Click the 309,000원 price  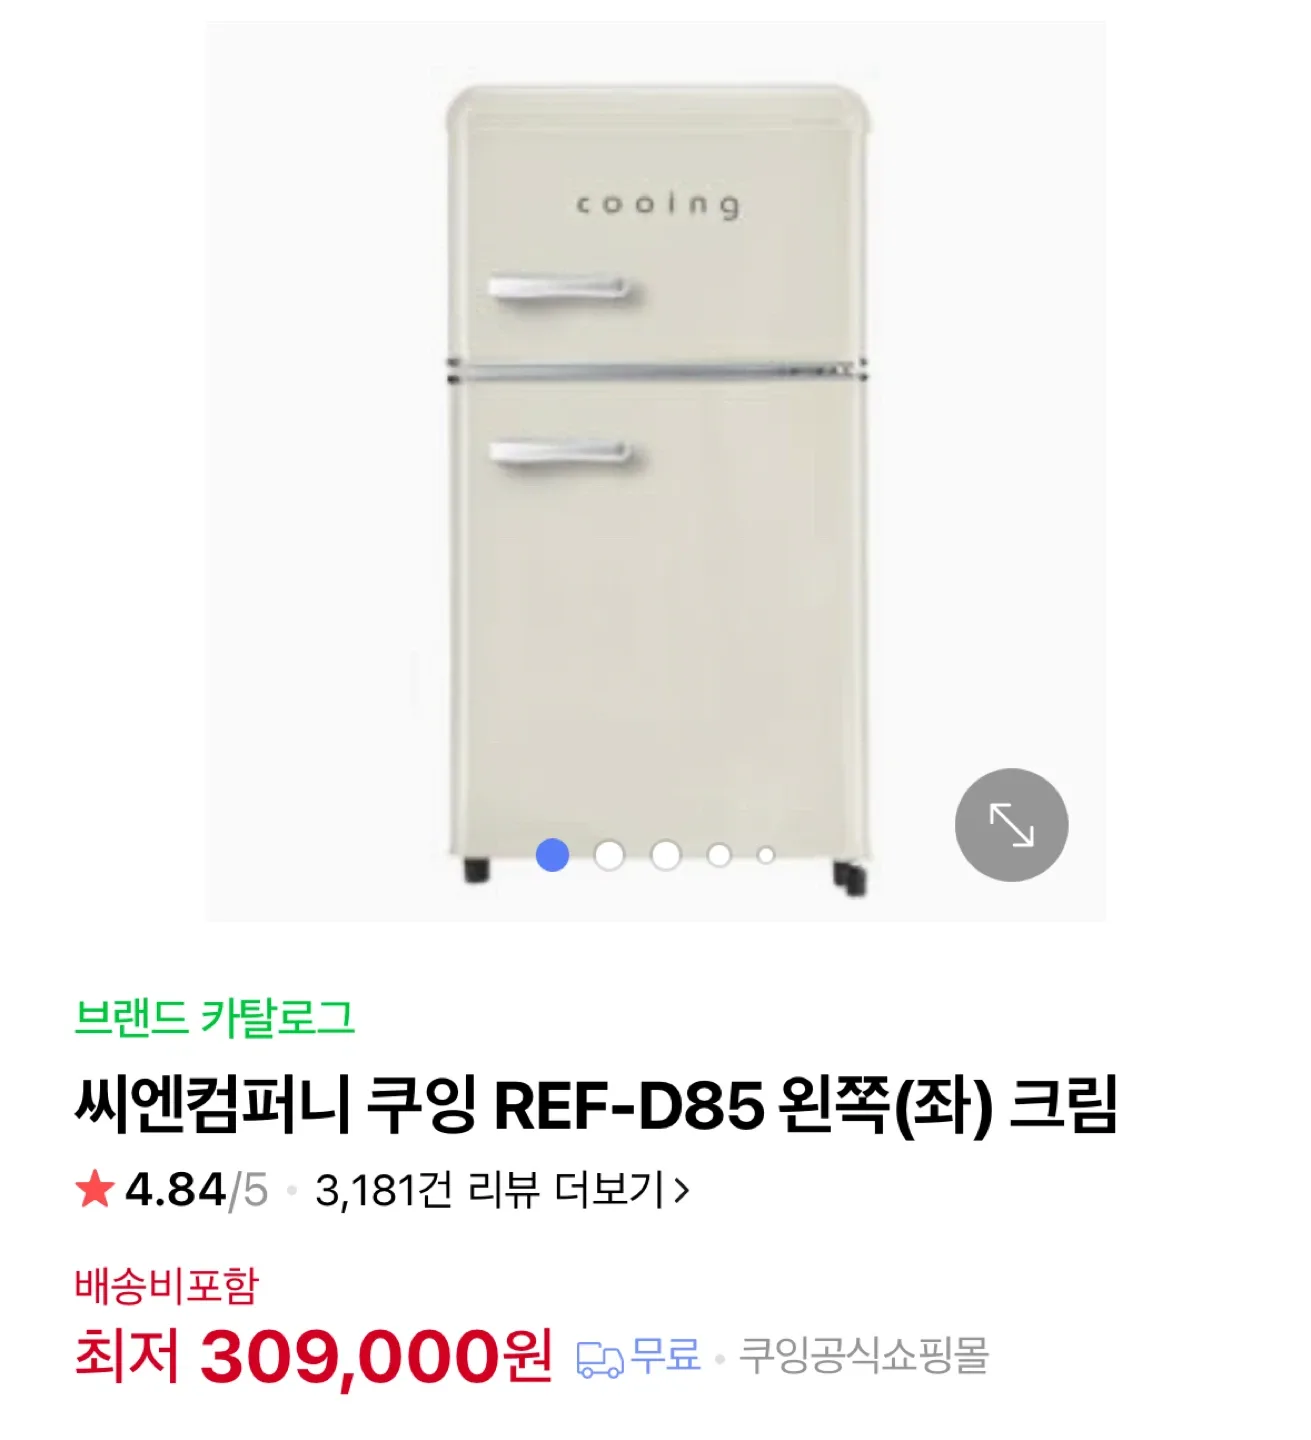coord(375,1357)
